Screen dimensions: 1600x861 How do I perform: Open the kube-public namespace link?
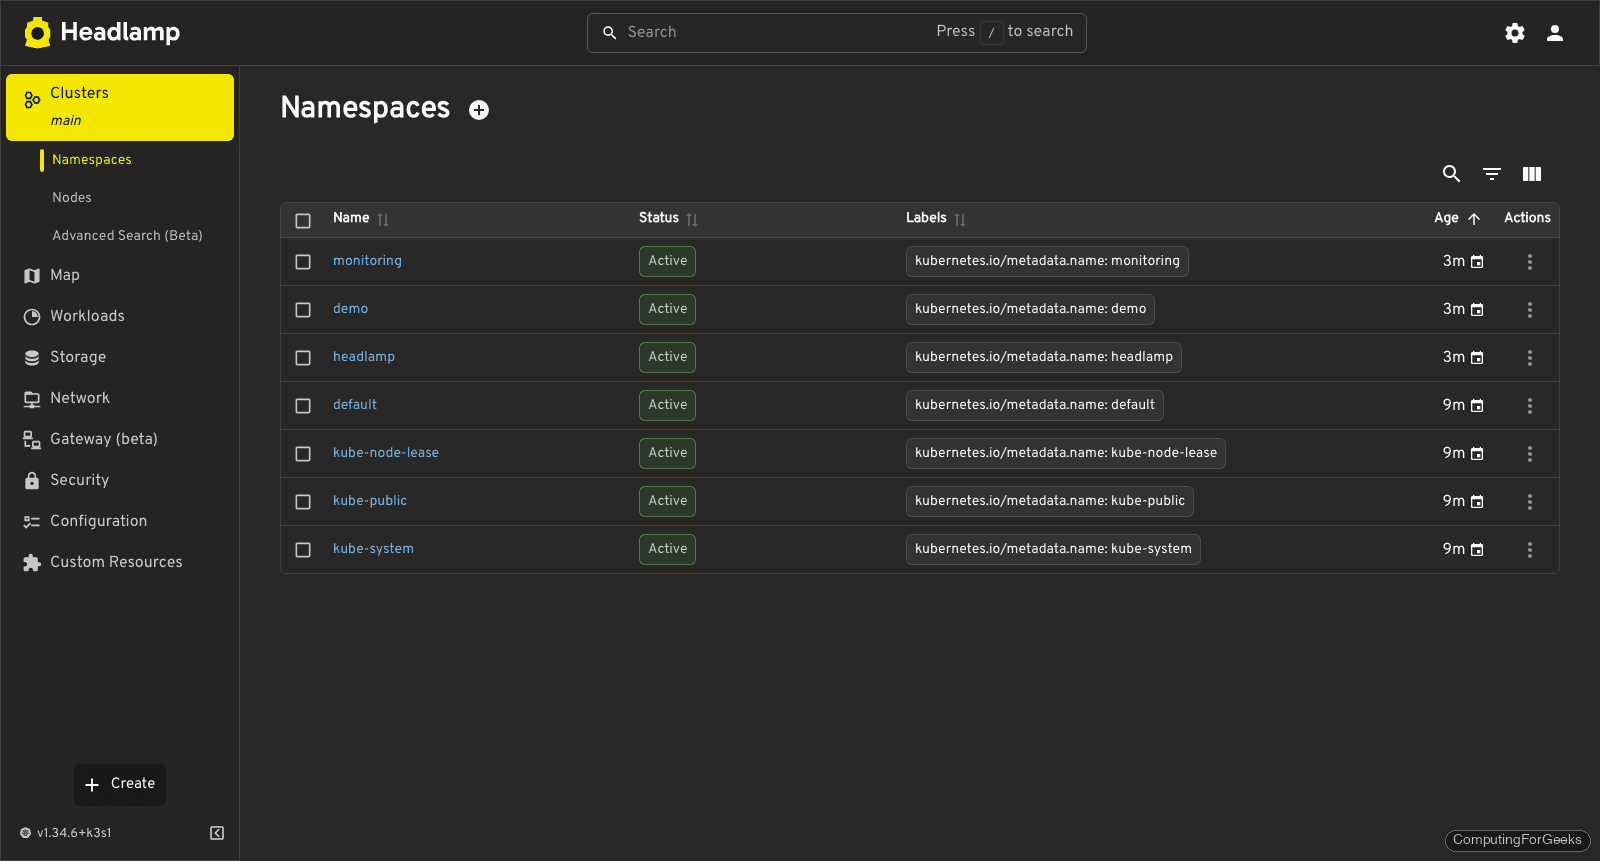tap(370, 501)
